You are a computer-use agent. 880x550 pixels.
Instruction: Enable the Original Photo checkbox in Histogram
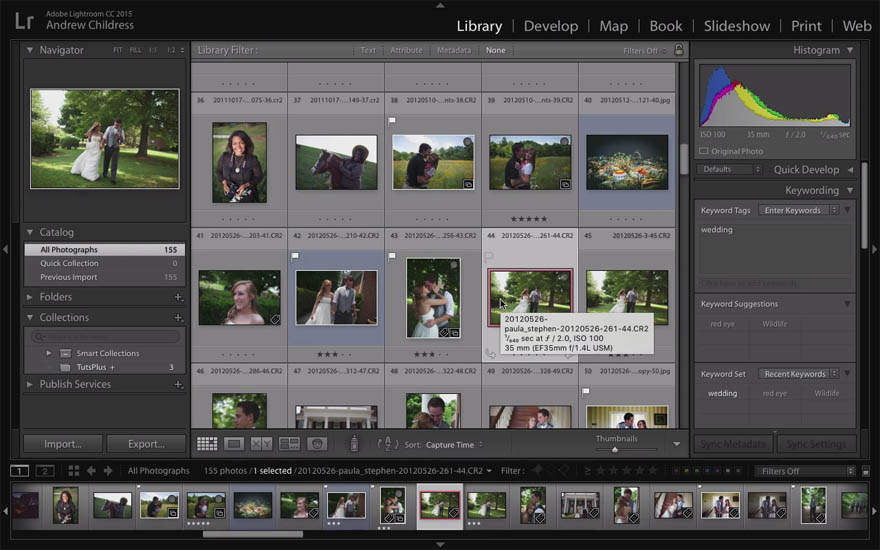(x=703, y=151)
